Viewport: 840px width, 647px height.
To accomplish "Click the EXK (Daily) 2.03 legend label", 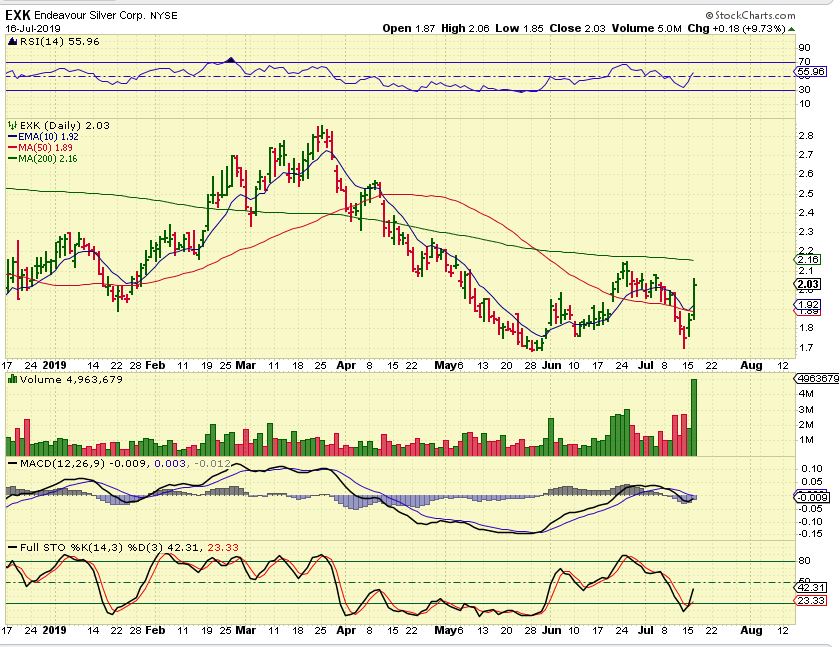I will 64,125.
